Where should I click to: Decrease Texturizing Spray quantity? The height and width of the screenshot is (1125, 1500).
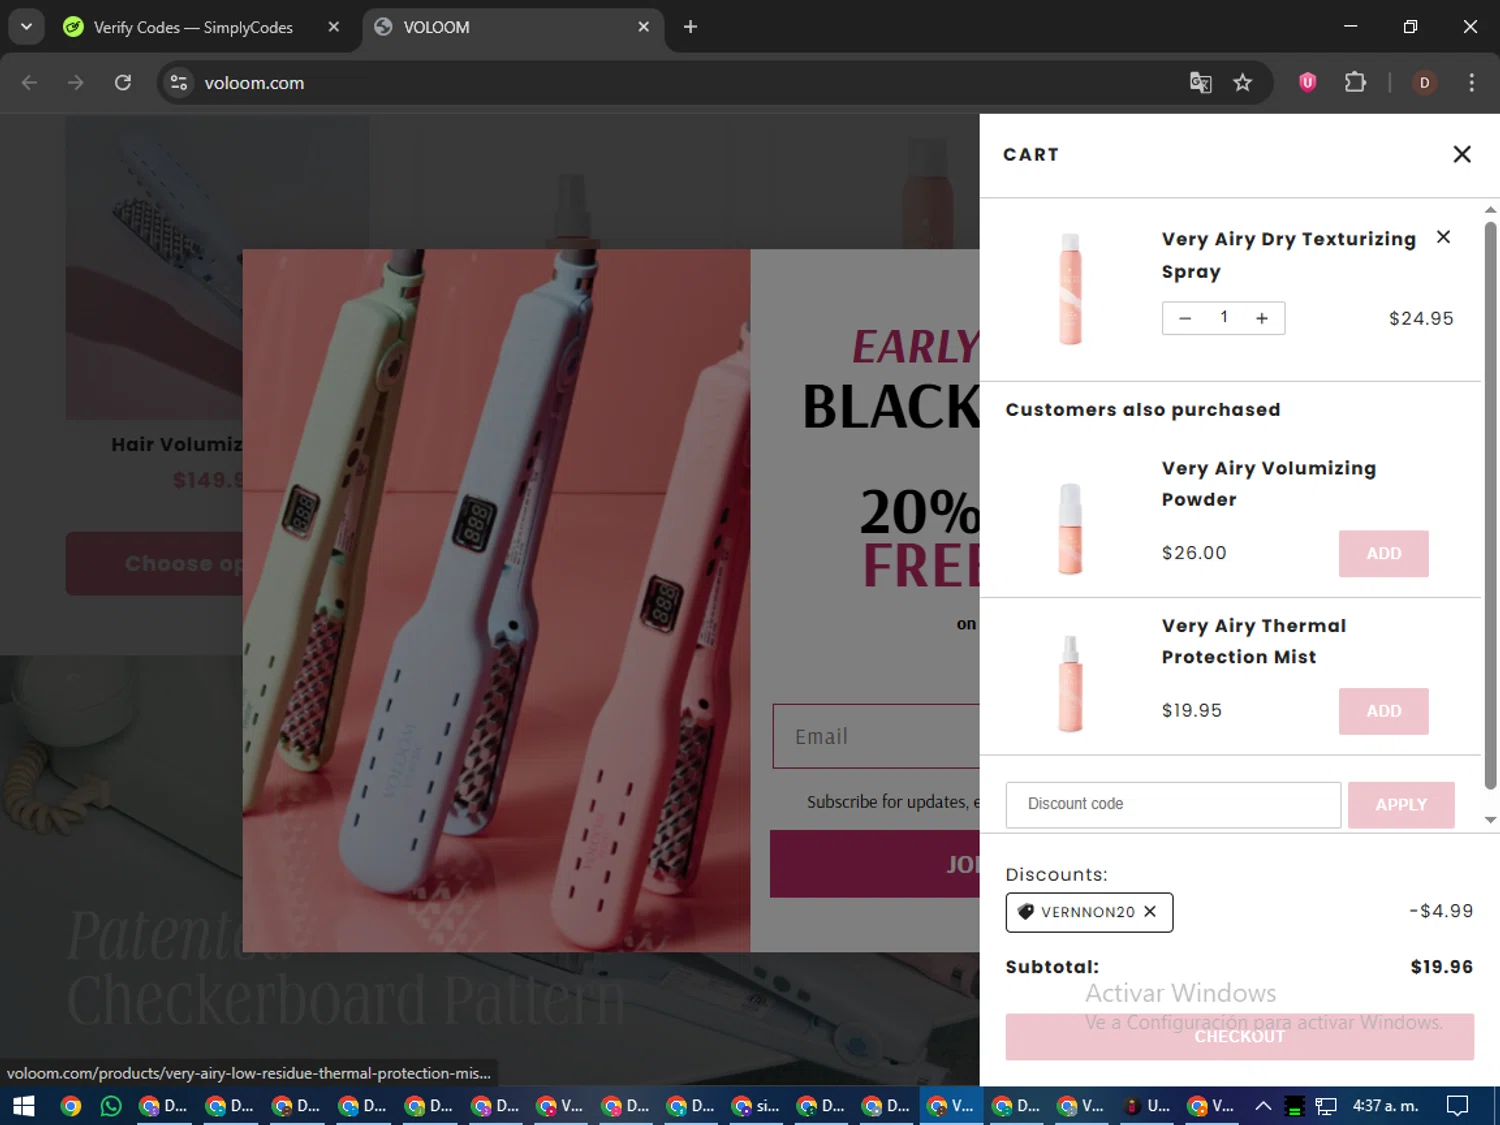[1185, 318]
